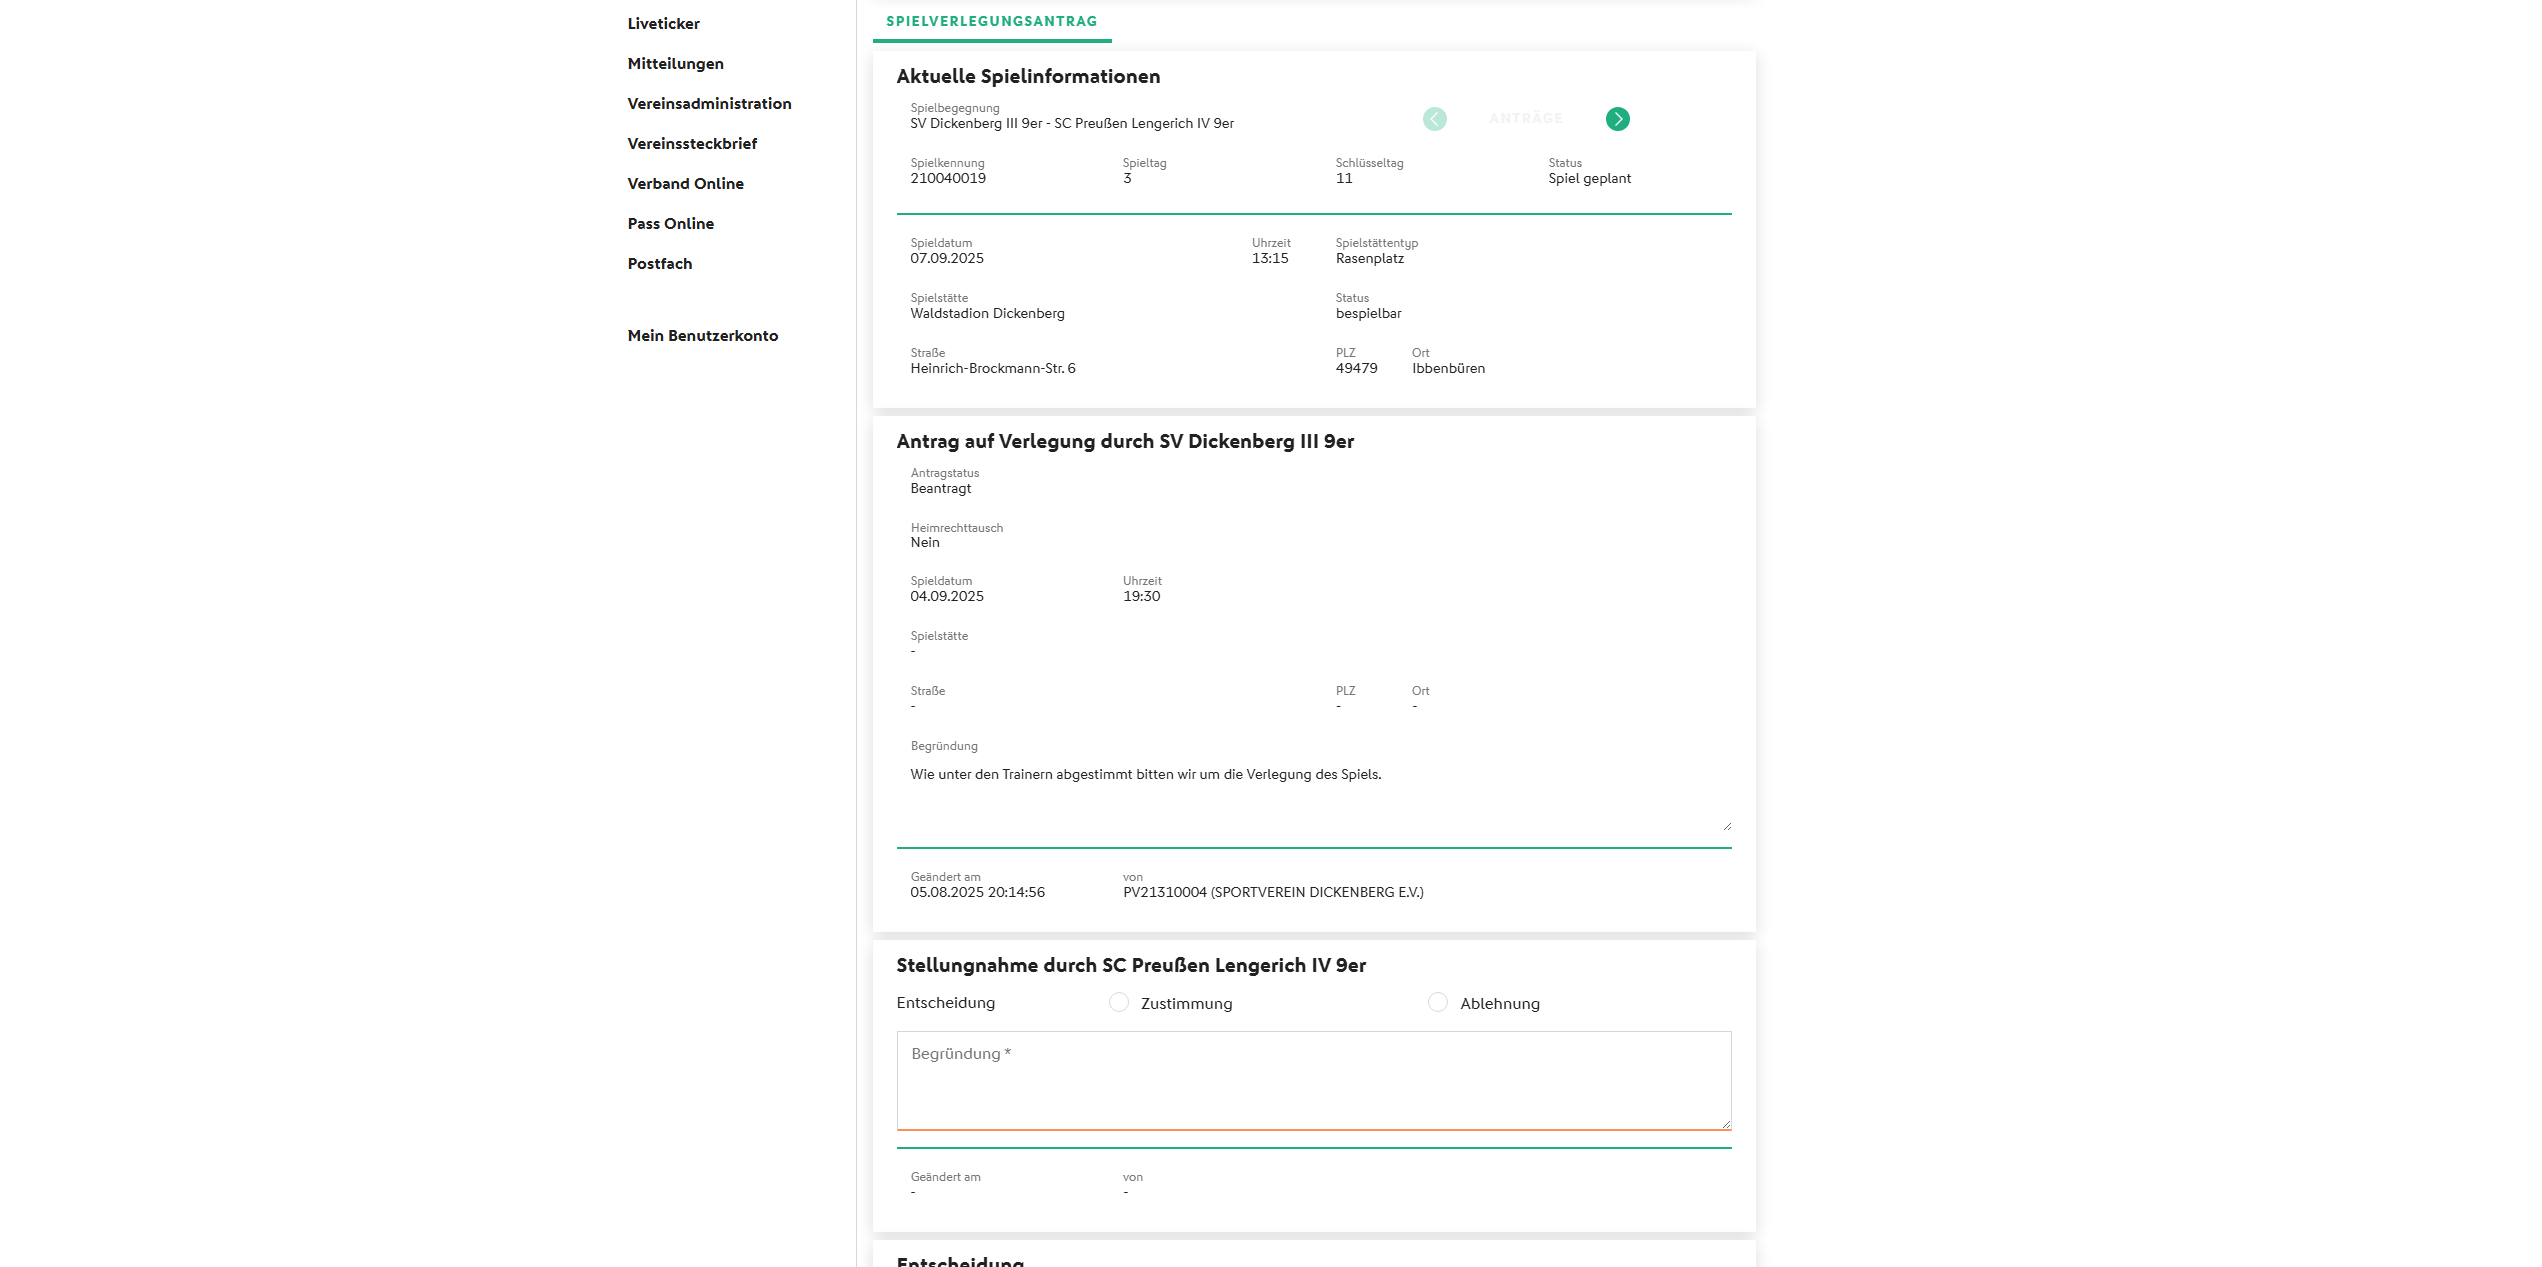2542x1267 pixels.
Task: Select the Ablehnung radio button
Action: 1437,1002
